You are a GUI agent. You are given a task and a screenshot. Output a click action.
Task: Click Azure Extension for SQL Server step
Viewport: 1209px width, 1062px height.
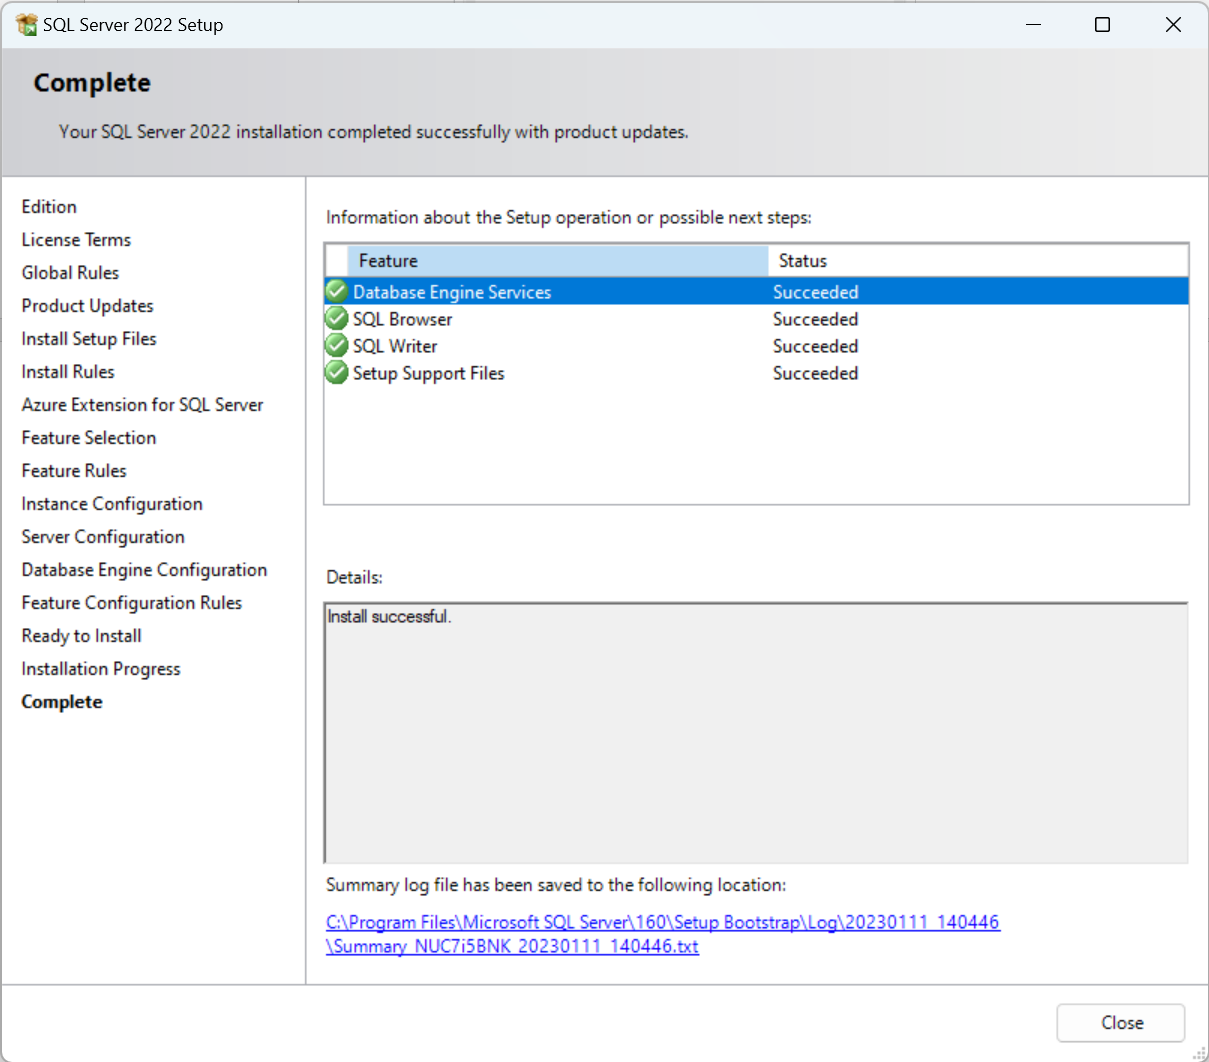(x=142, y=405)
